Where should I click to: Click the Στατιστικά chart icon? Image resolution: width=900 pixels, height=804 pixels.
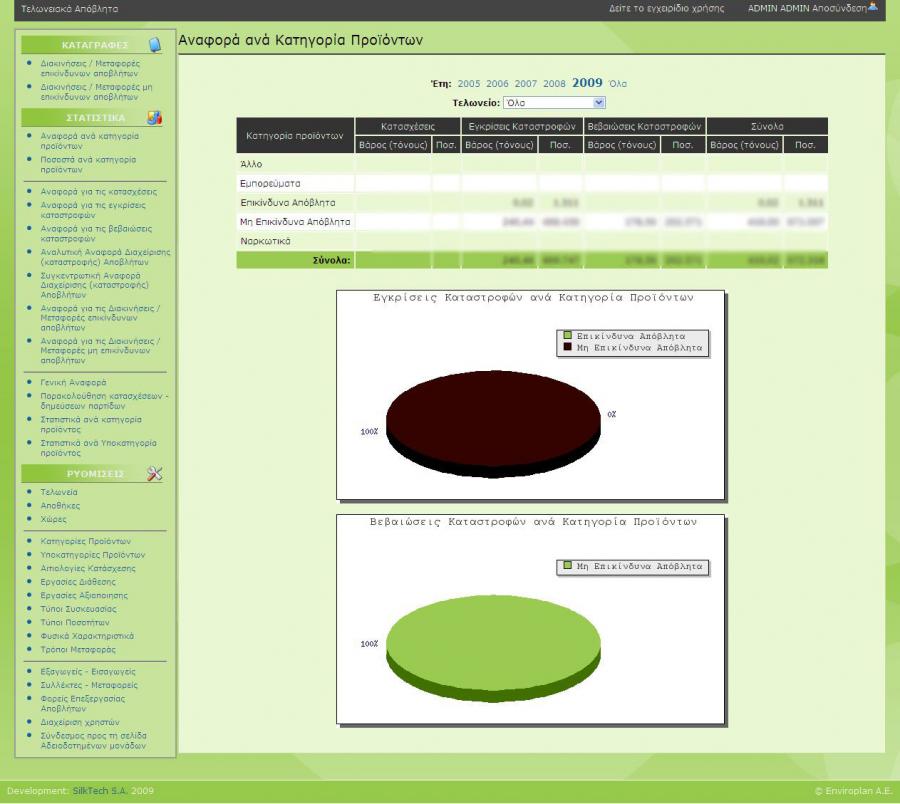tap(154, 118)
